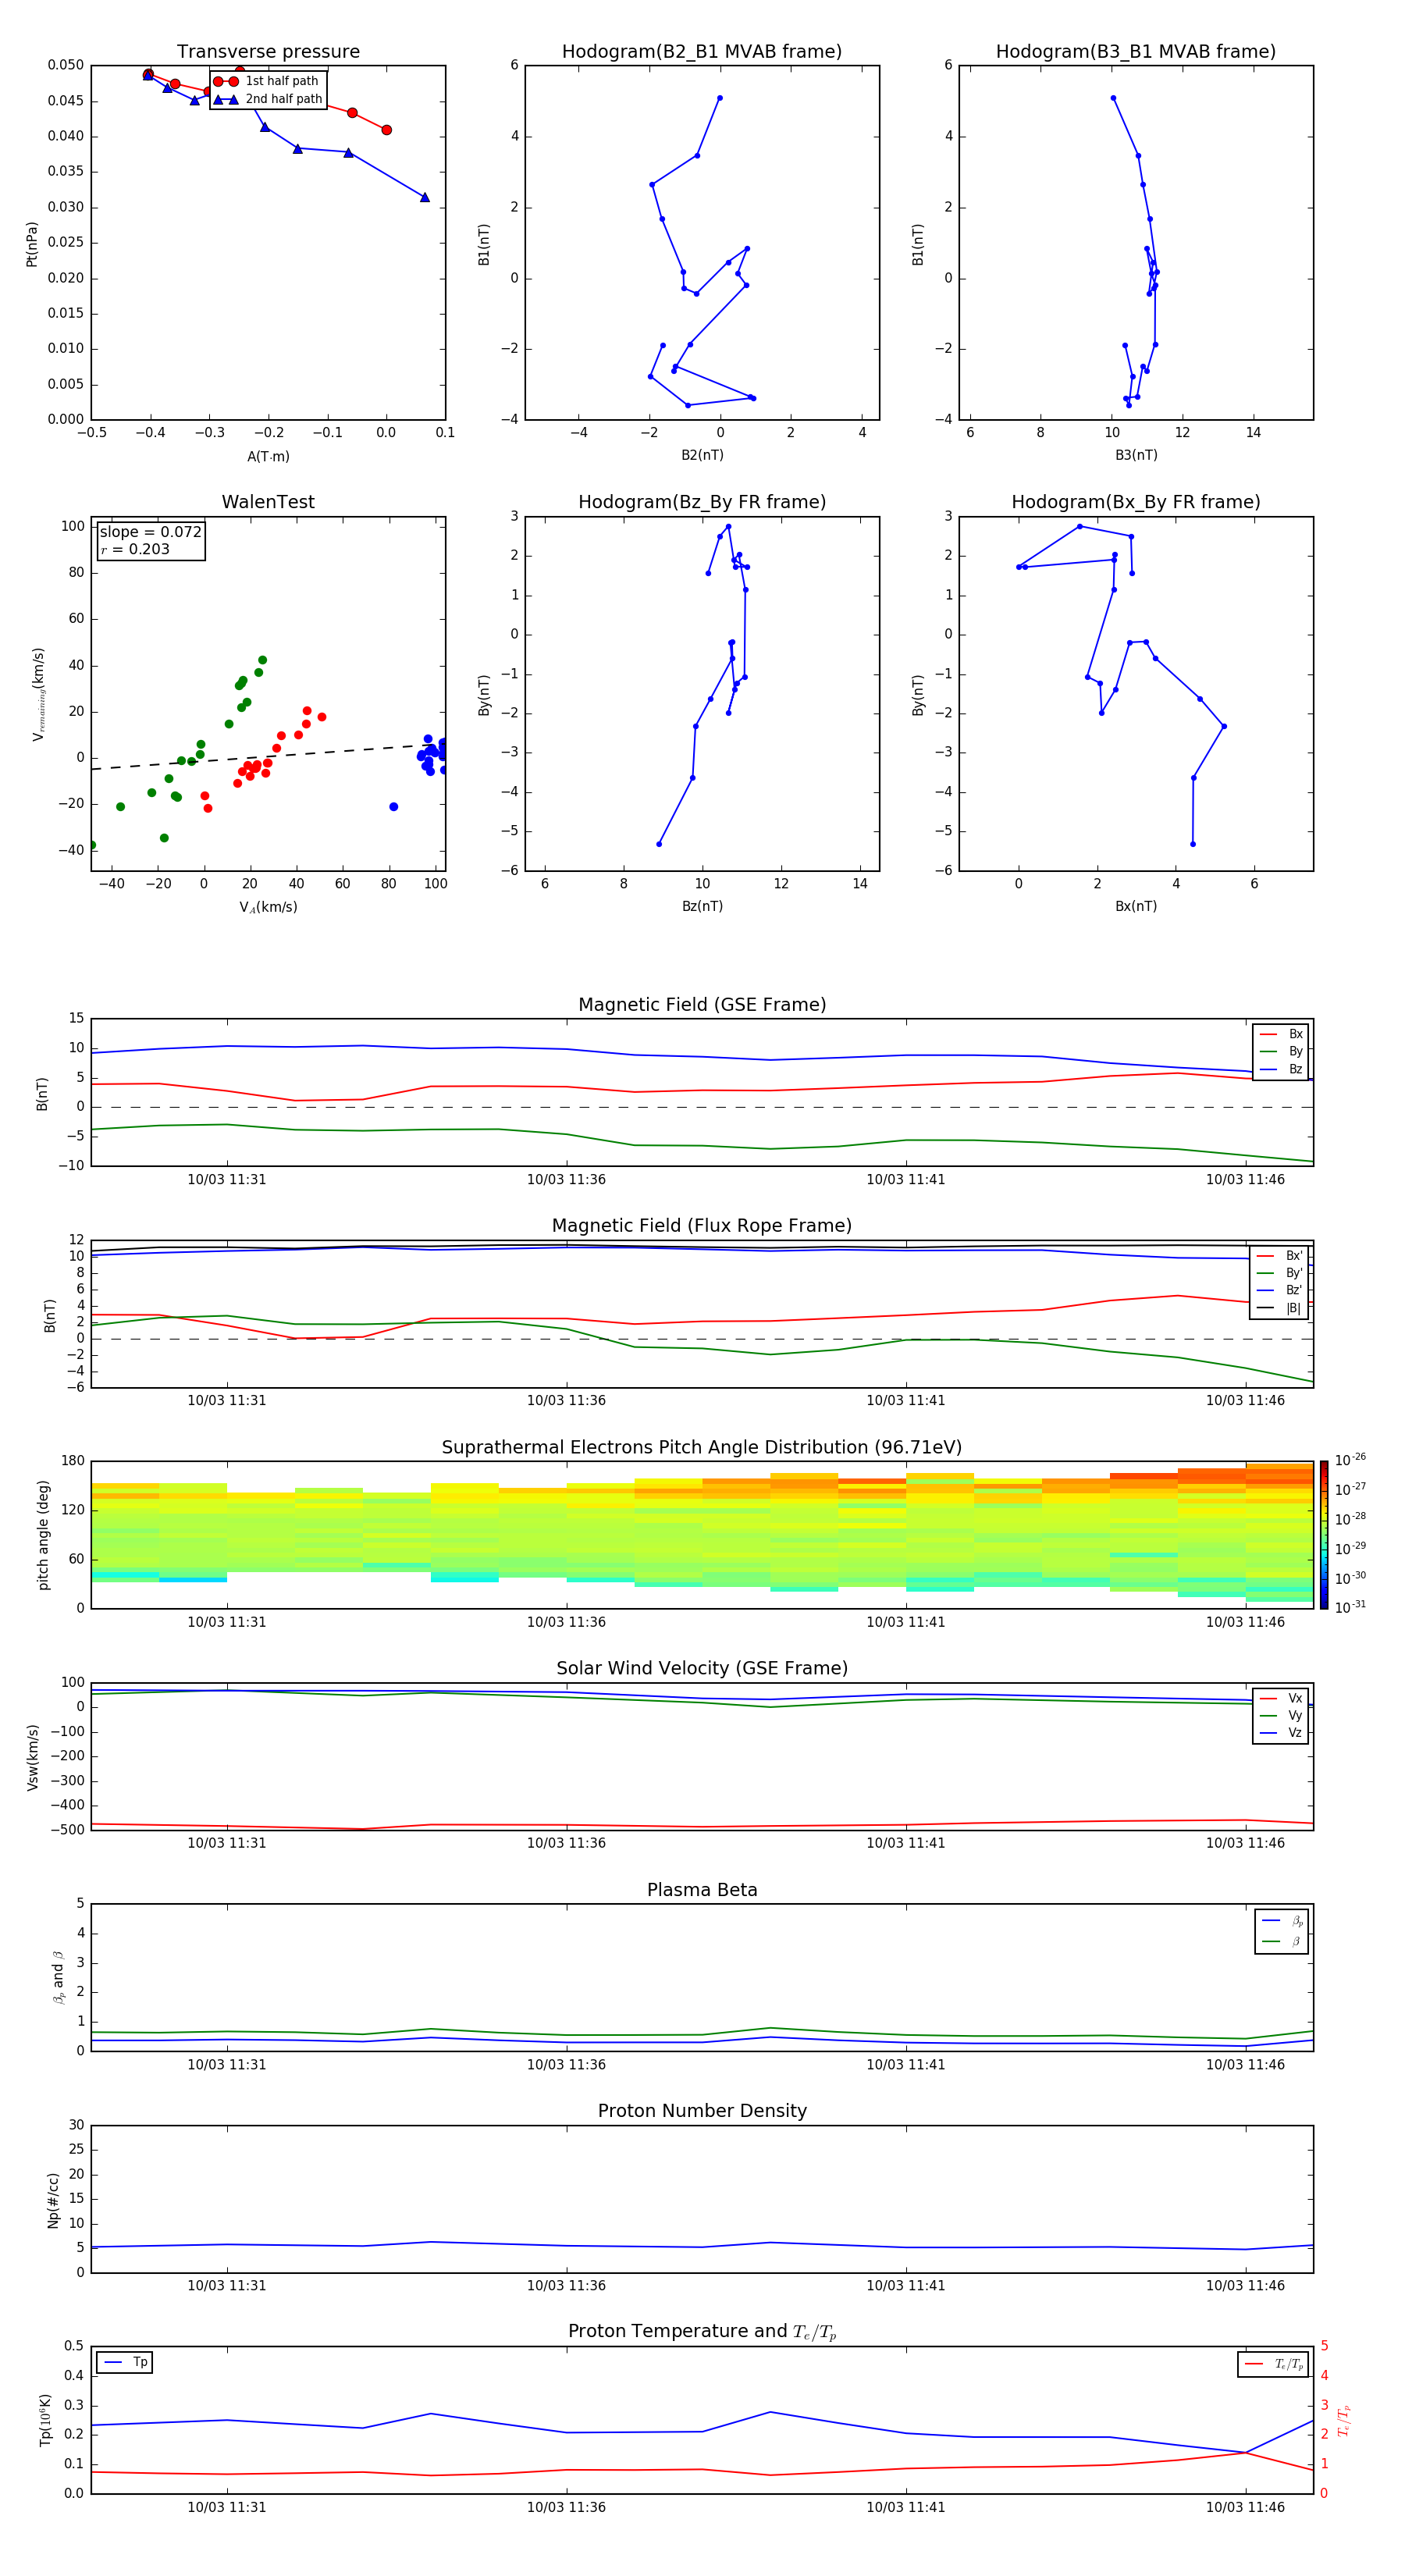Click the "VA(km/s)" x-axis label
The height and width of the screenshot is (2576, 1405).
coord(268,908)
